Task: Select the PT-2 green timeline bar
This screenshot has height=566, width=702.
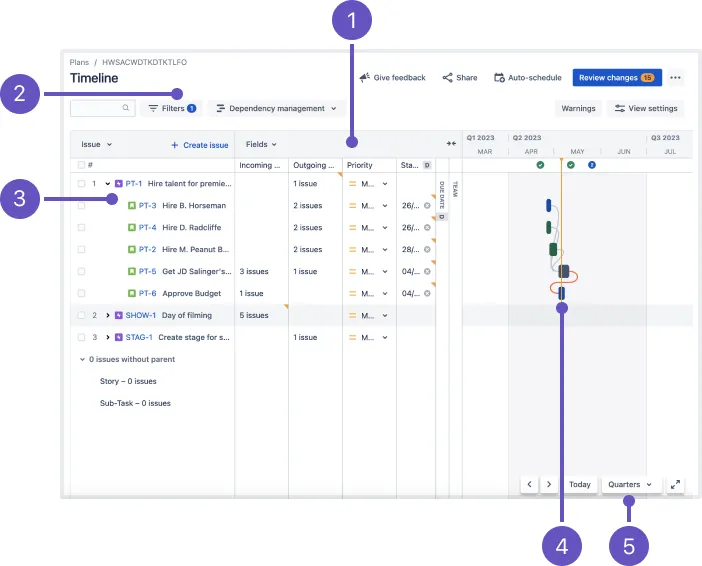Action: point(553,249)
